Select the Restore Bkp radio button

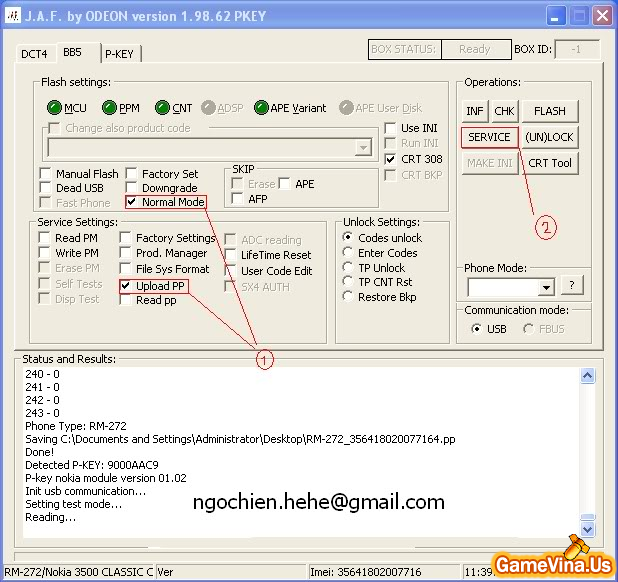click(x=348, y=296)
